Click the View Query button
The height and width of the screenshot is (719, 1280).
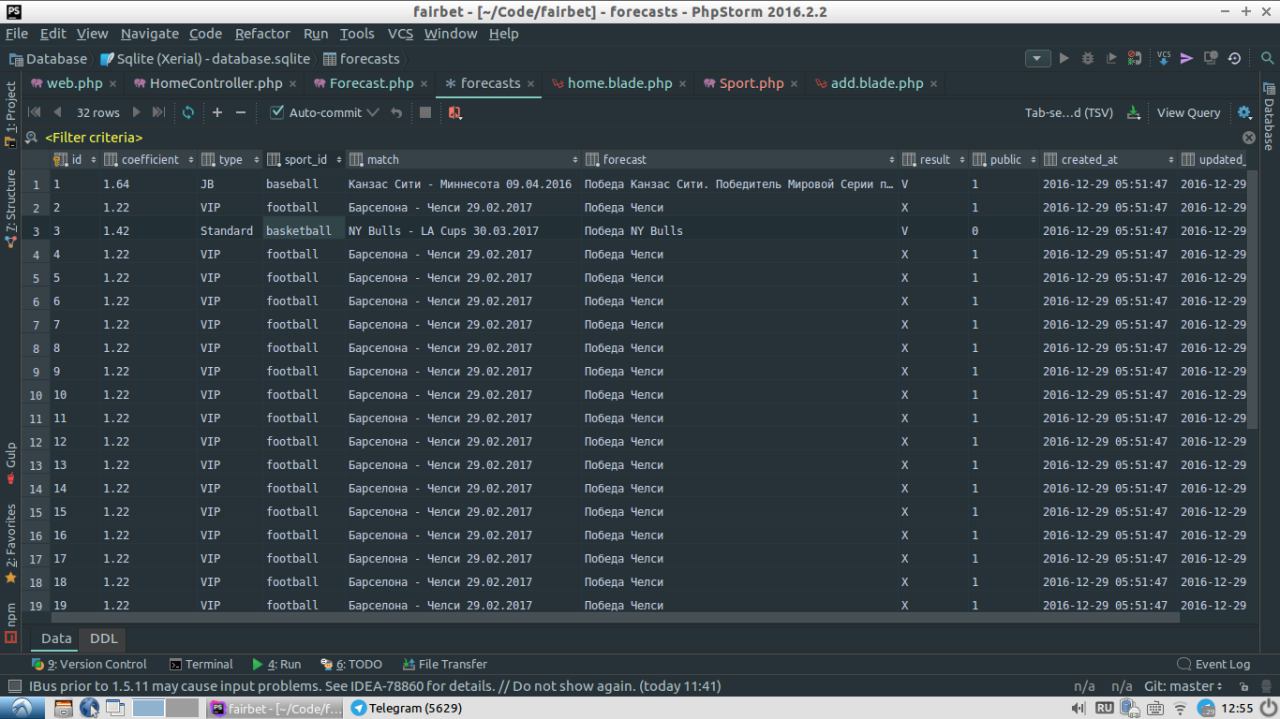tap(1188, 113)
